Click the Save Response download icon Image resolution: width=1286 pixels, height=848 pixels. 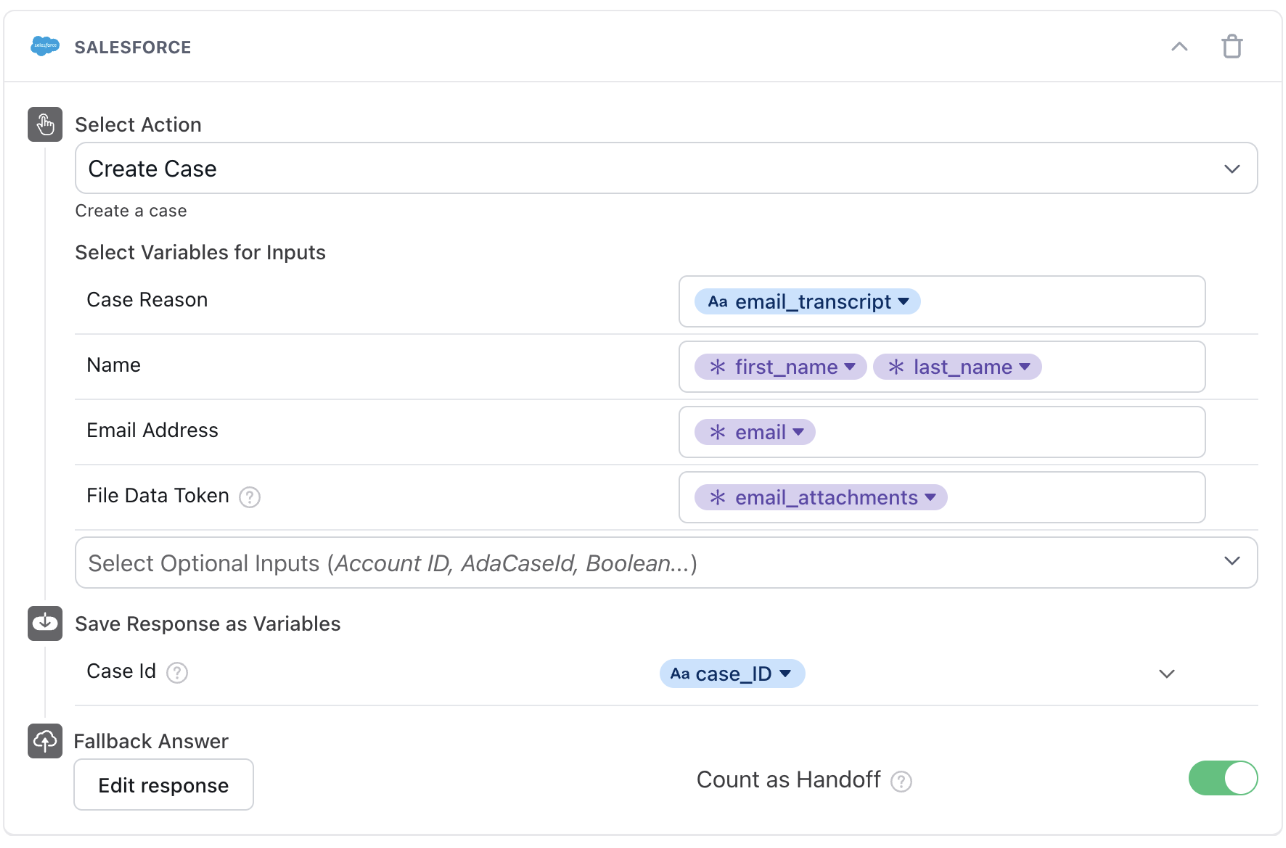coord(45,623)
